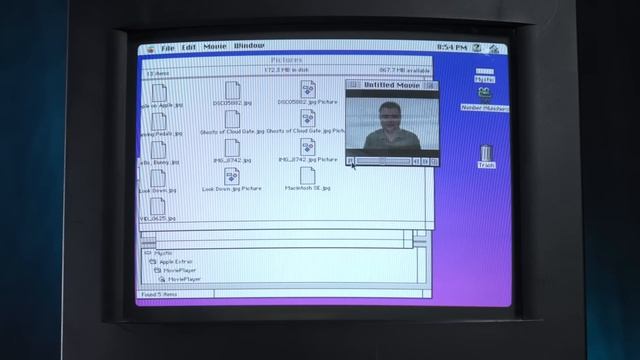640x360 pixels.
Task: Click the Pictures window title bar
Action: [287, 60]
